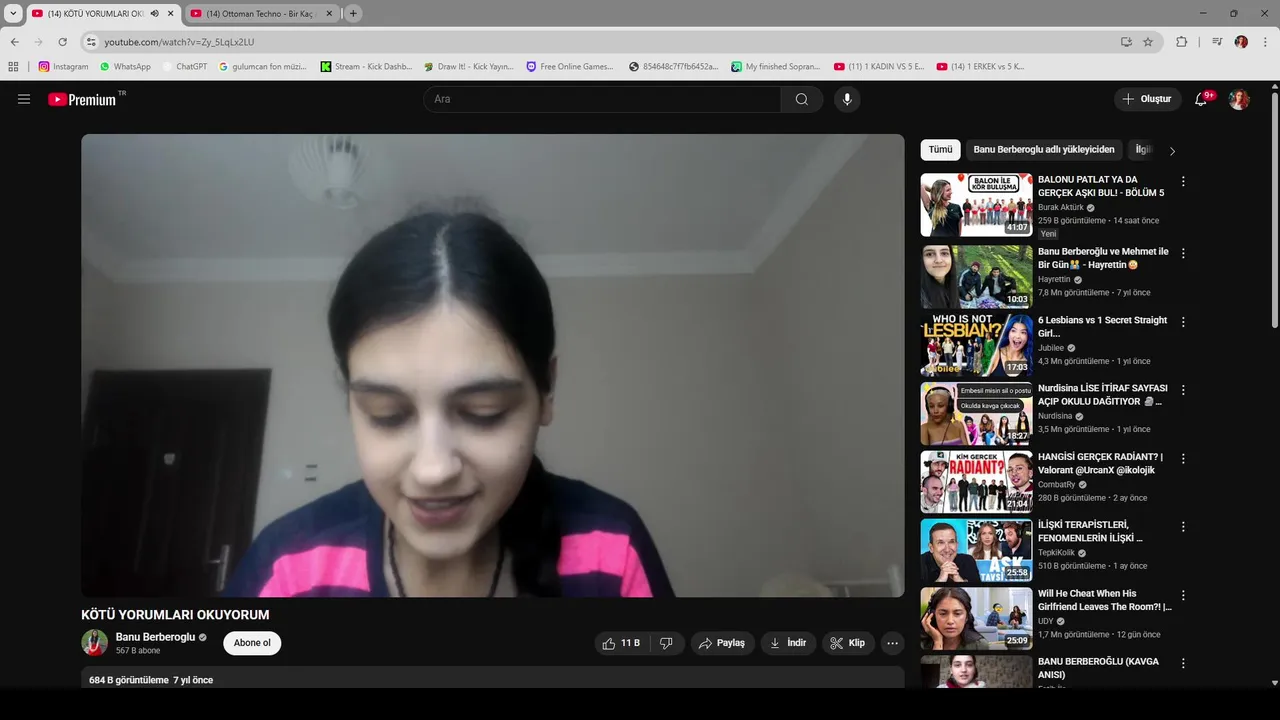Viewport: 1280px width, 720px height.
Task: Open Will He Cheat video thumbnail
Action: (x=976, y=618)
